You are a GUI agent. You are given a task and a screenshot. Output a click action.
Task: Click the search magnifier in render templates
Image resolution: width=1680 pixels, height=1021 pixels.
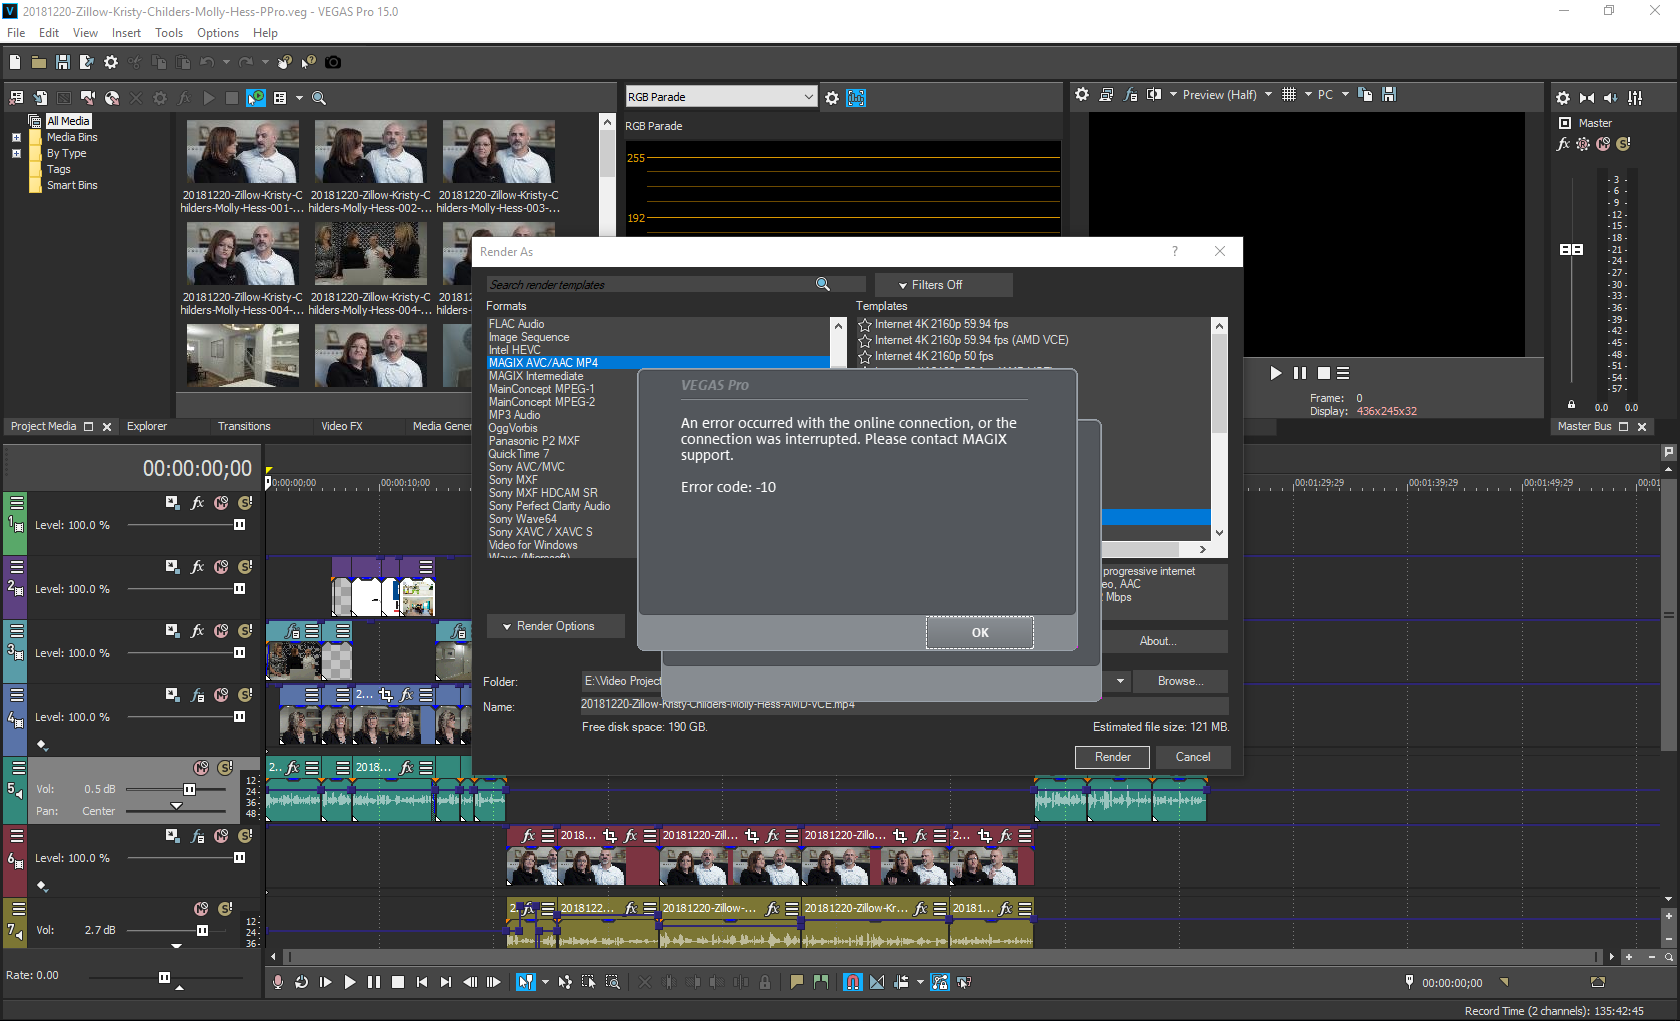[x=823, y=285]
